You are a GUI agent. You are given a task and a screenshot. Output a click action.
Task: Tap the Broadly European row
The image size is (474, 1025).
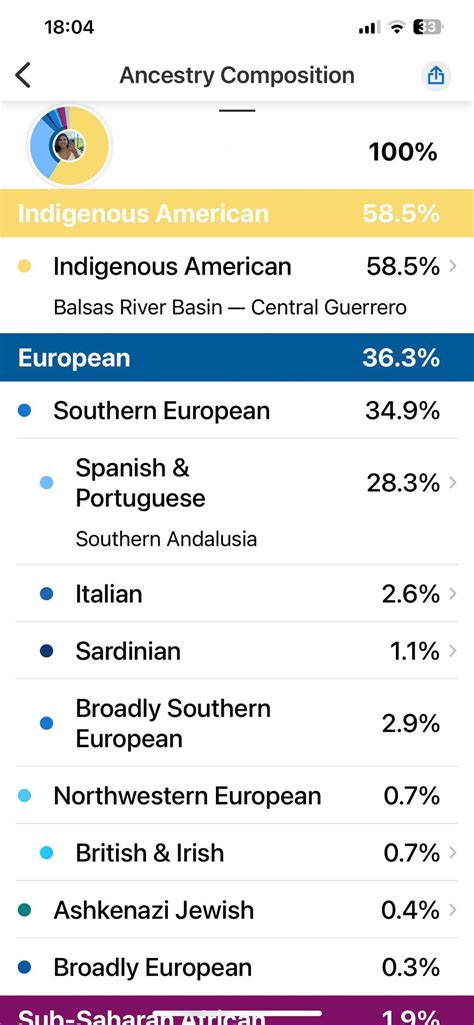(237, 967)
